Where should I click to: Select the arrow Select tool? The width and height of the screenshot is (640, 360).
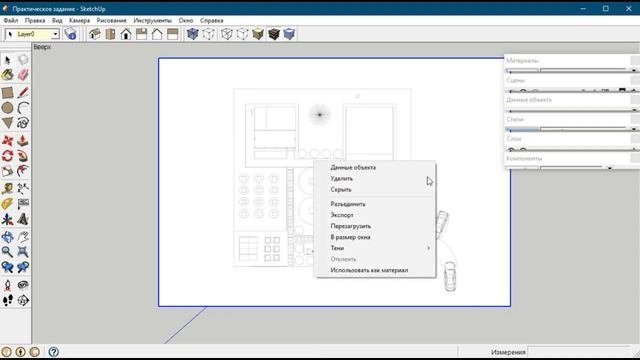[7, 60]
